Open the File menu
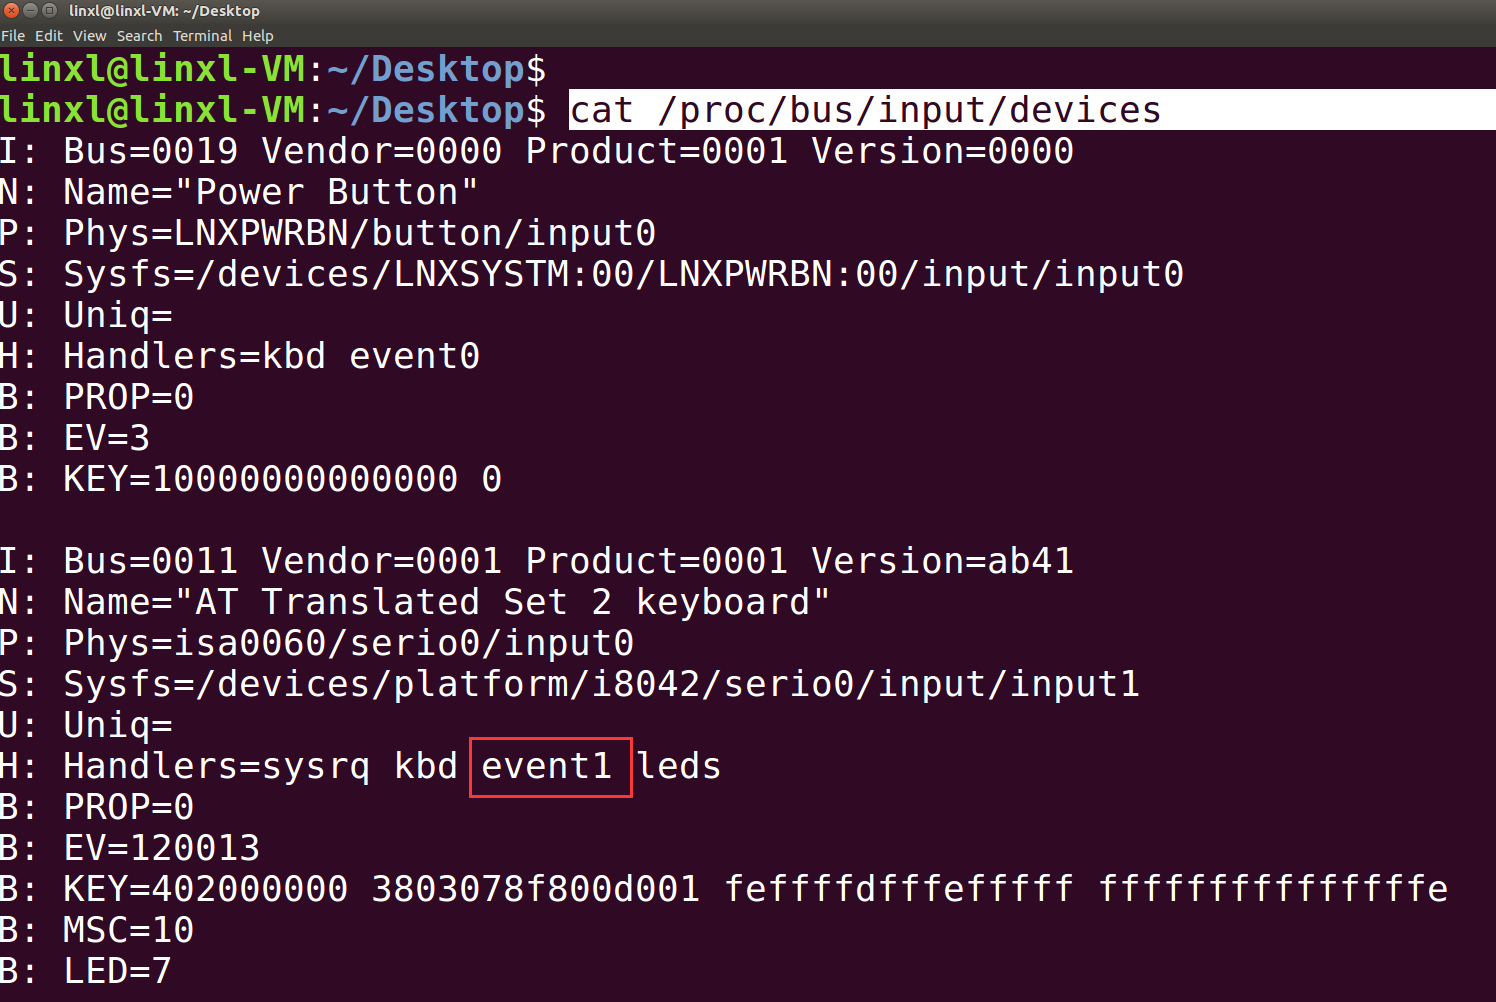 click(x=13, y=35)
